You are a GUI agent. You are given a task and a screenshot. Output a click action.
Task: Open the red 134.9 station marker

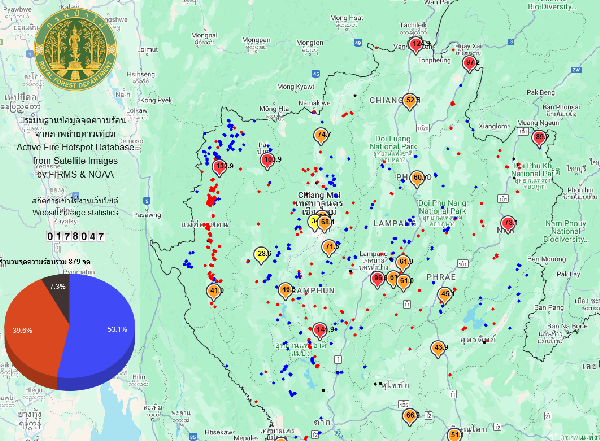pyautogui.click(x=268, y=160)
